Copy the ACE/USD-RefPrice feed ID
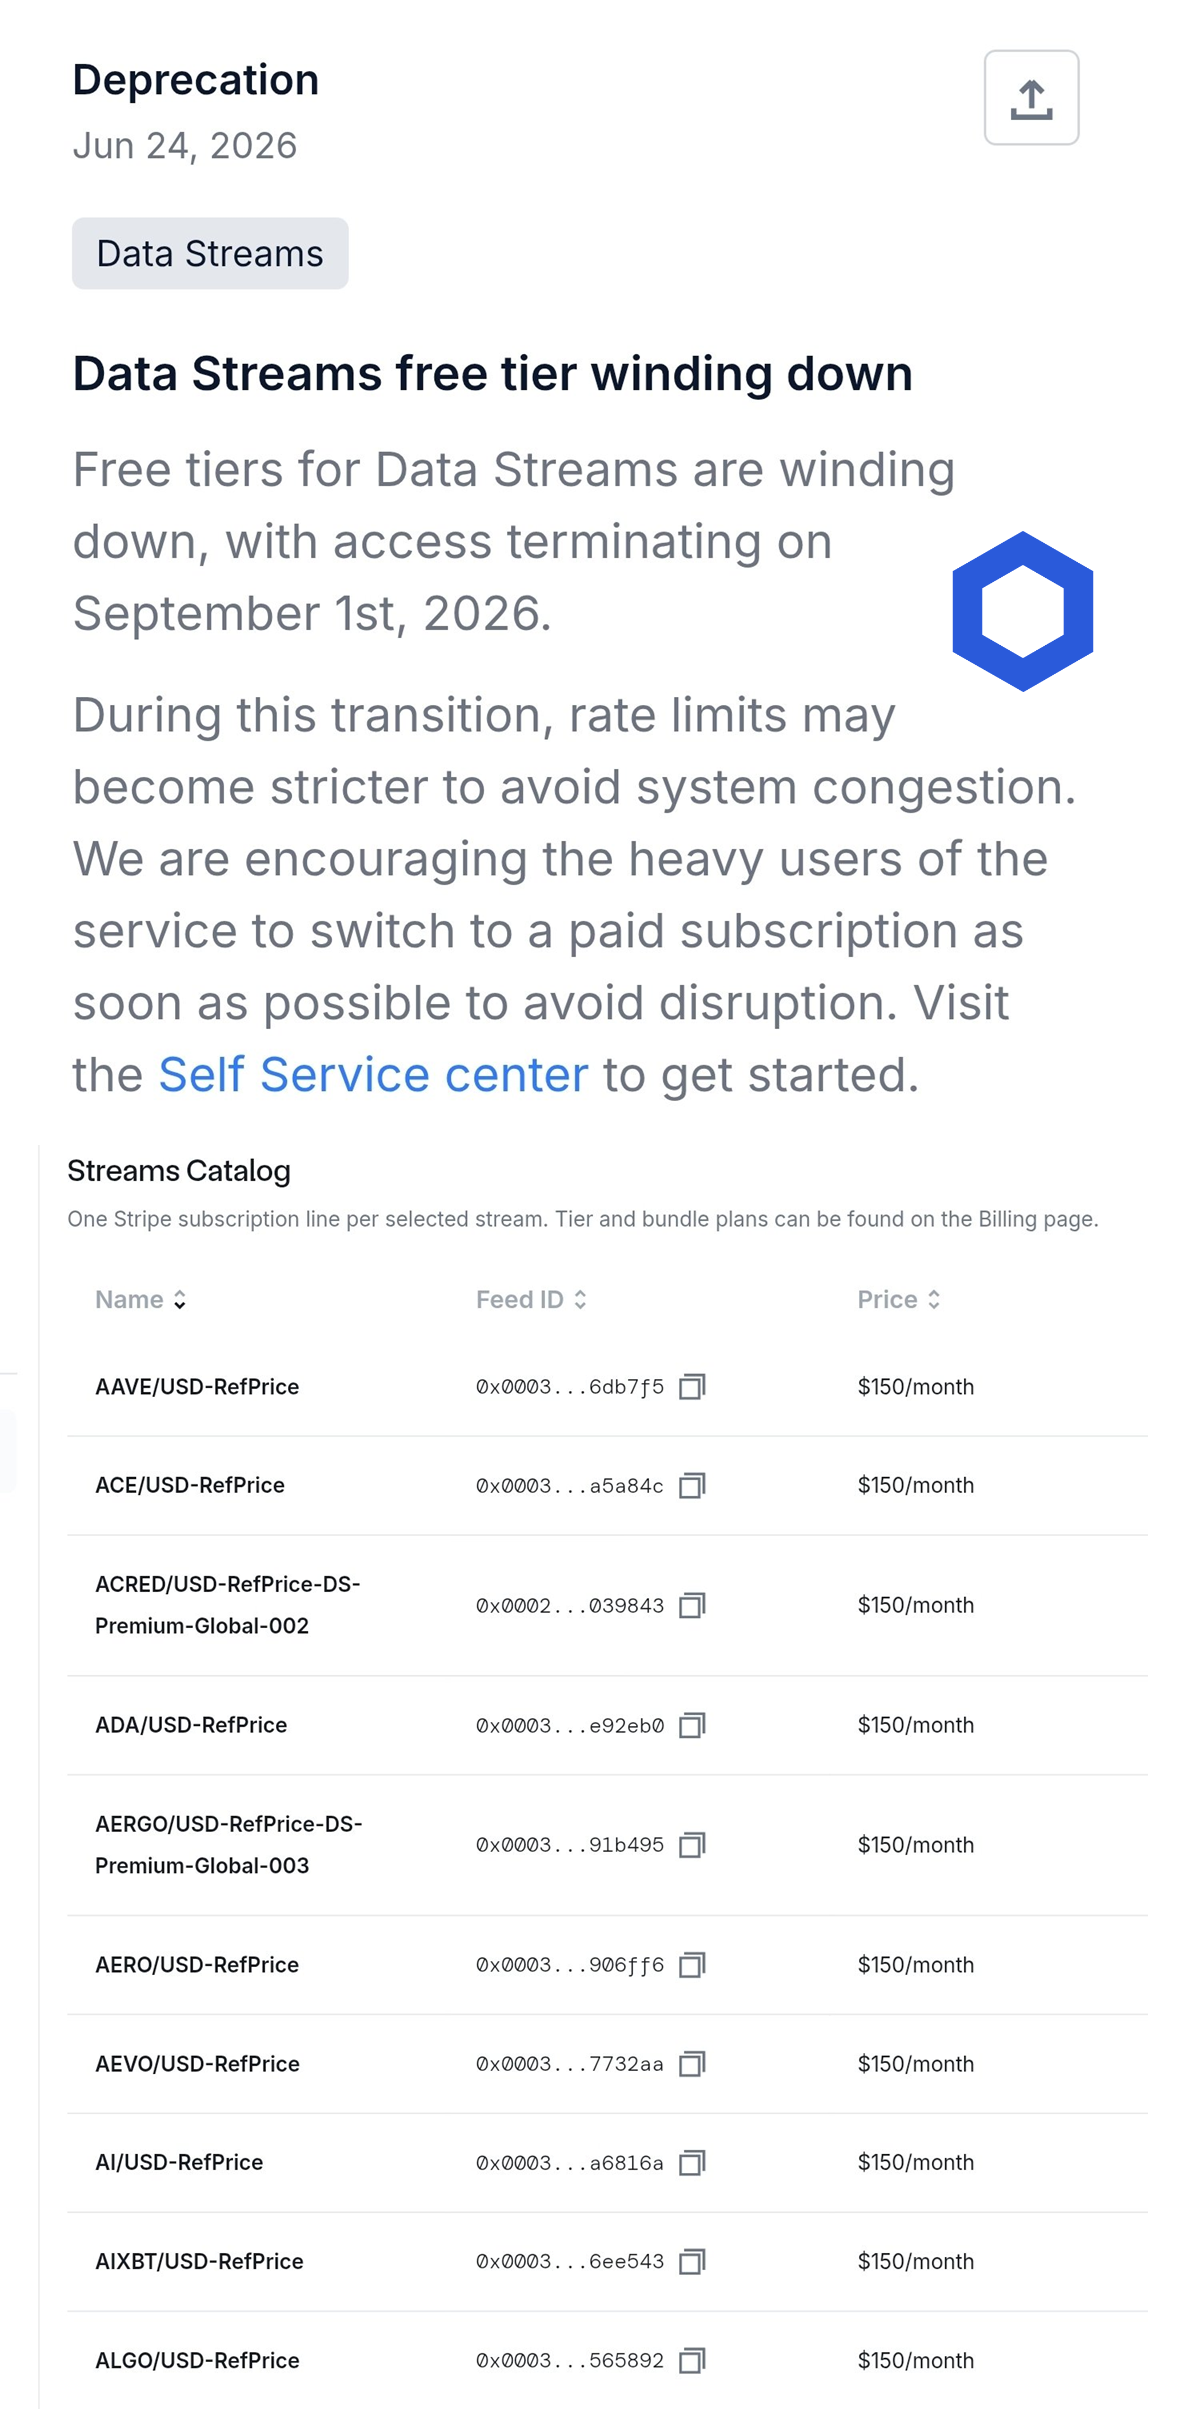Image resolution: width=1196 pixels, height=2436 pixels. [x=692, y=1485]
